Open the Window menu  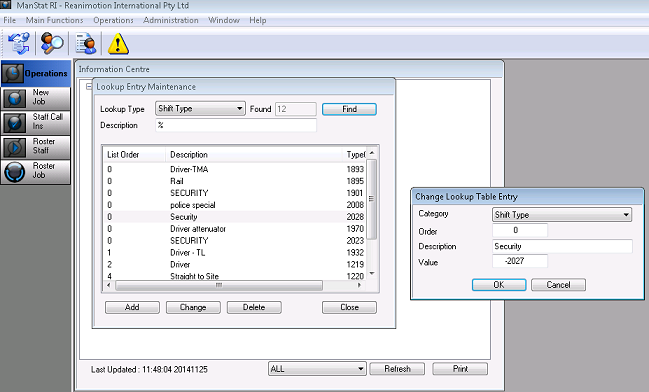pos(224,20)
